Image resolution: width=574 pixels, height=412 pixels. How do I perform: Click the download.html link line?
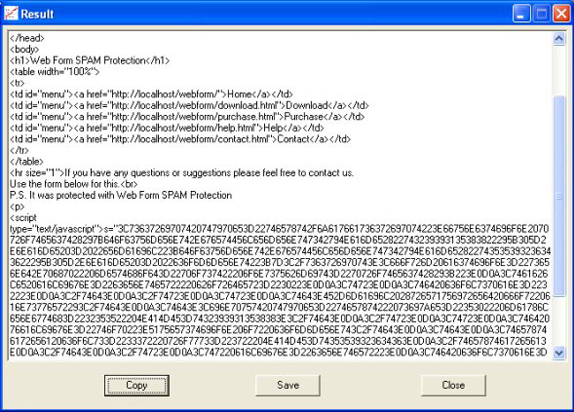pos(189,105)
